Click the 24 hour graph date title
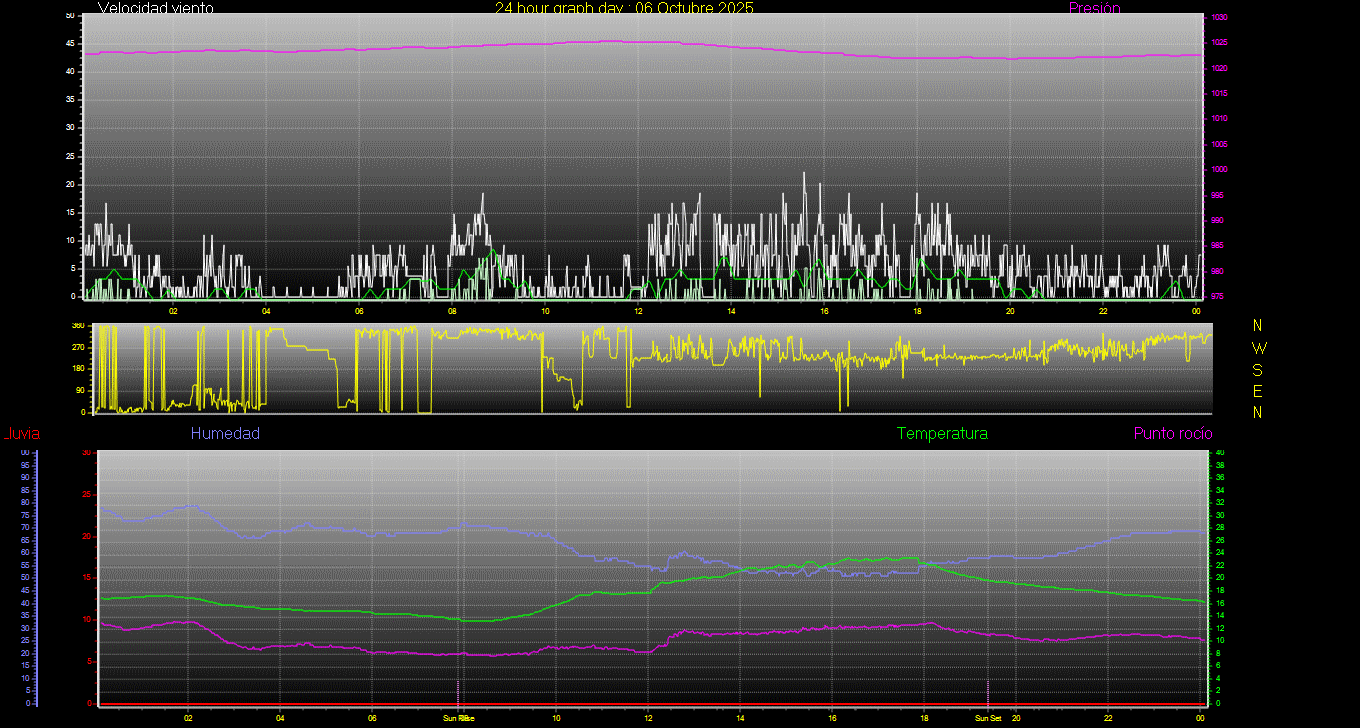 coord(624,8)
